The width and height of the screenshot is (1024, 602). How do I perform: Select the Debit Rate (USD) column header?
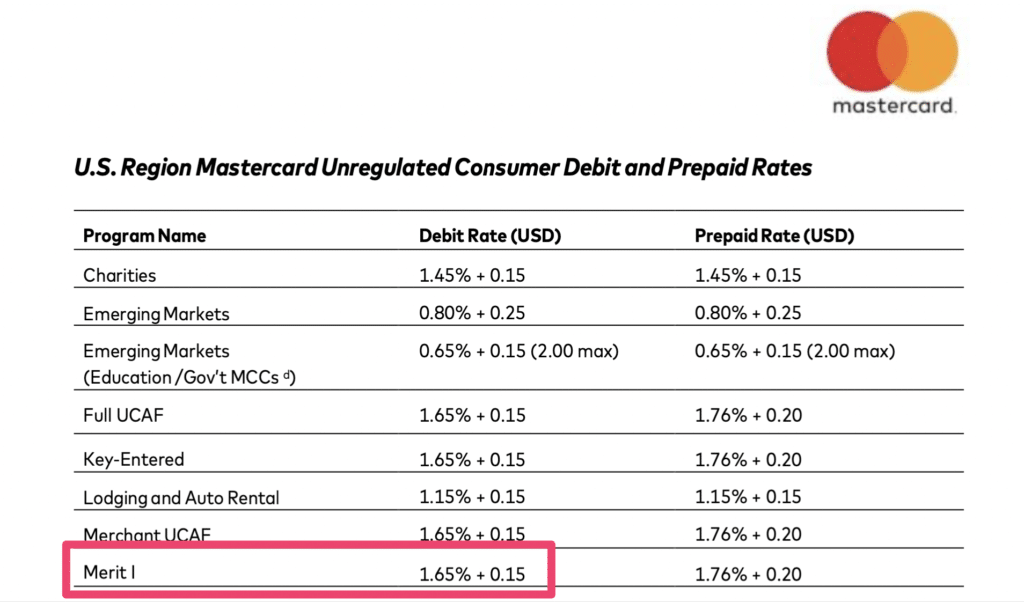tap(490, 236)
